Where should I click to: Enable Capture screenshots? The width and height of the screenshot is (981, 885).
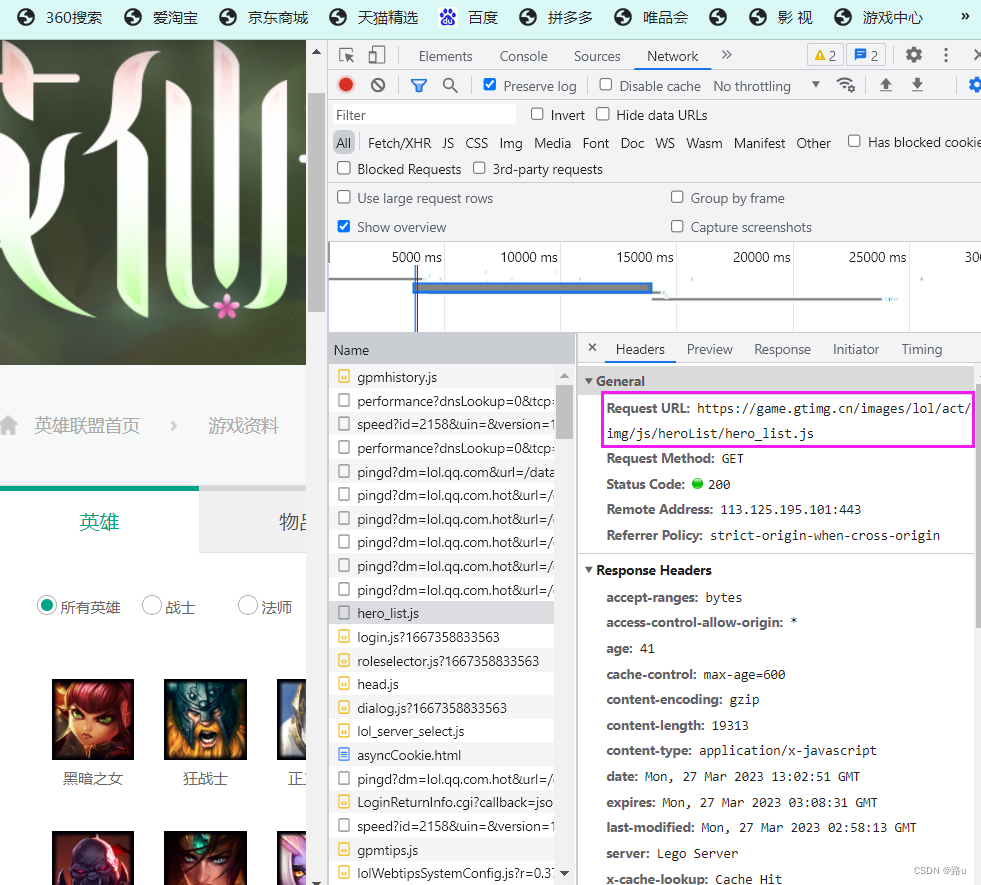[x=677, y=226]
